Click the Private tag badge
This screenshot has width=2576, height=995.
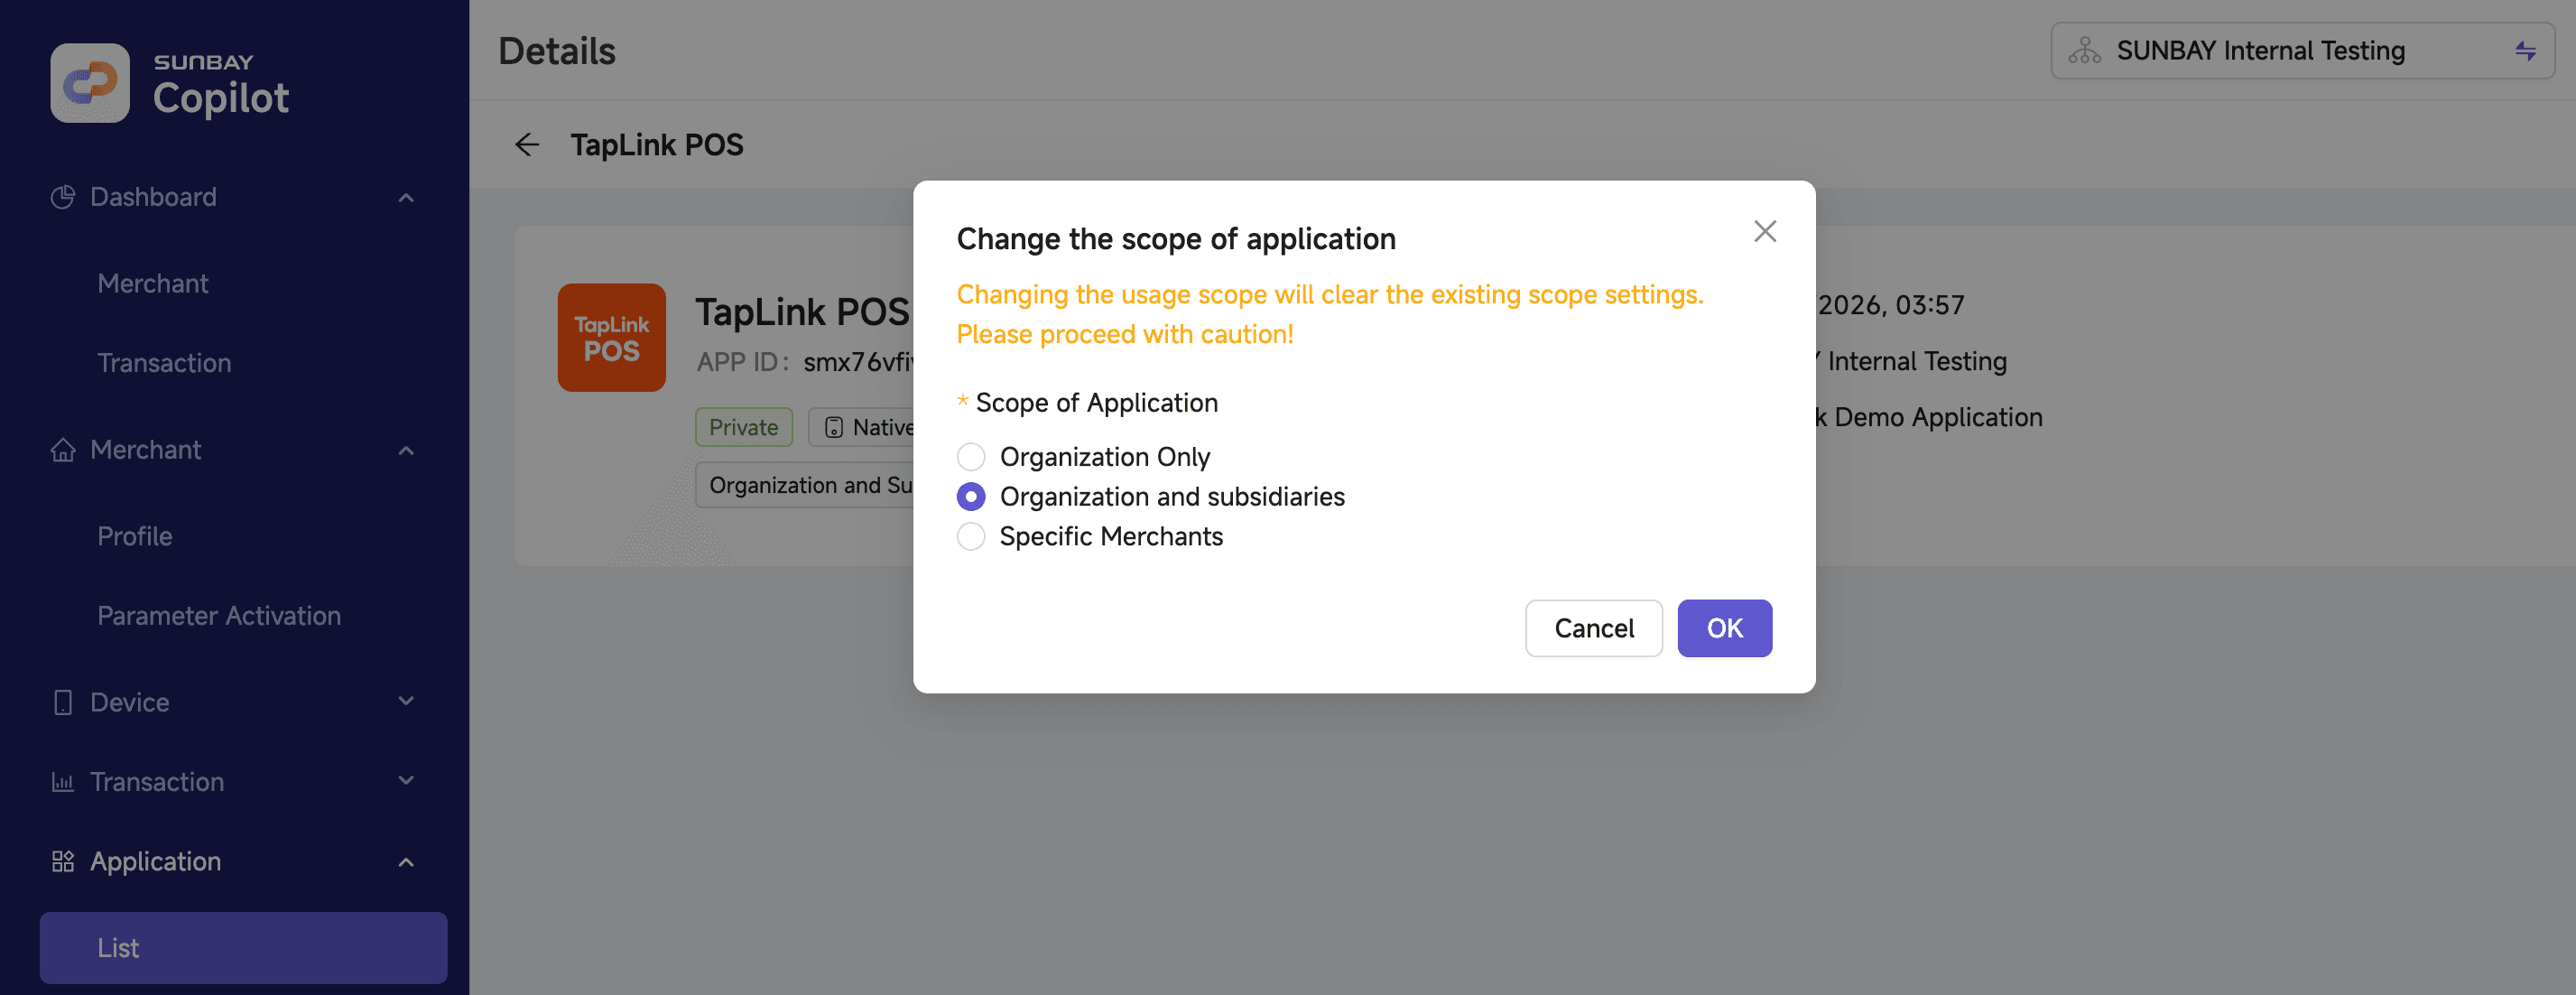click(x=743, y=428)
